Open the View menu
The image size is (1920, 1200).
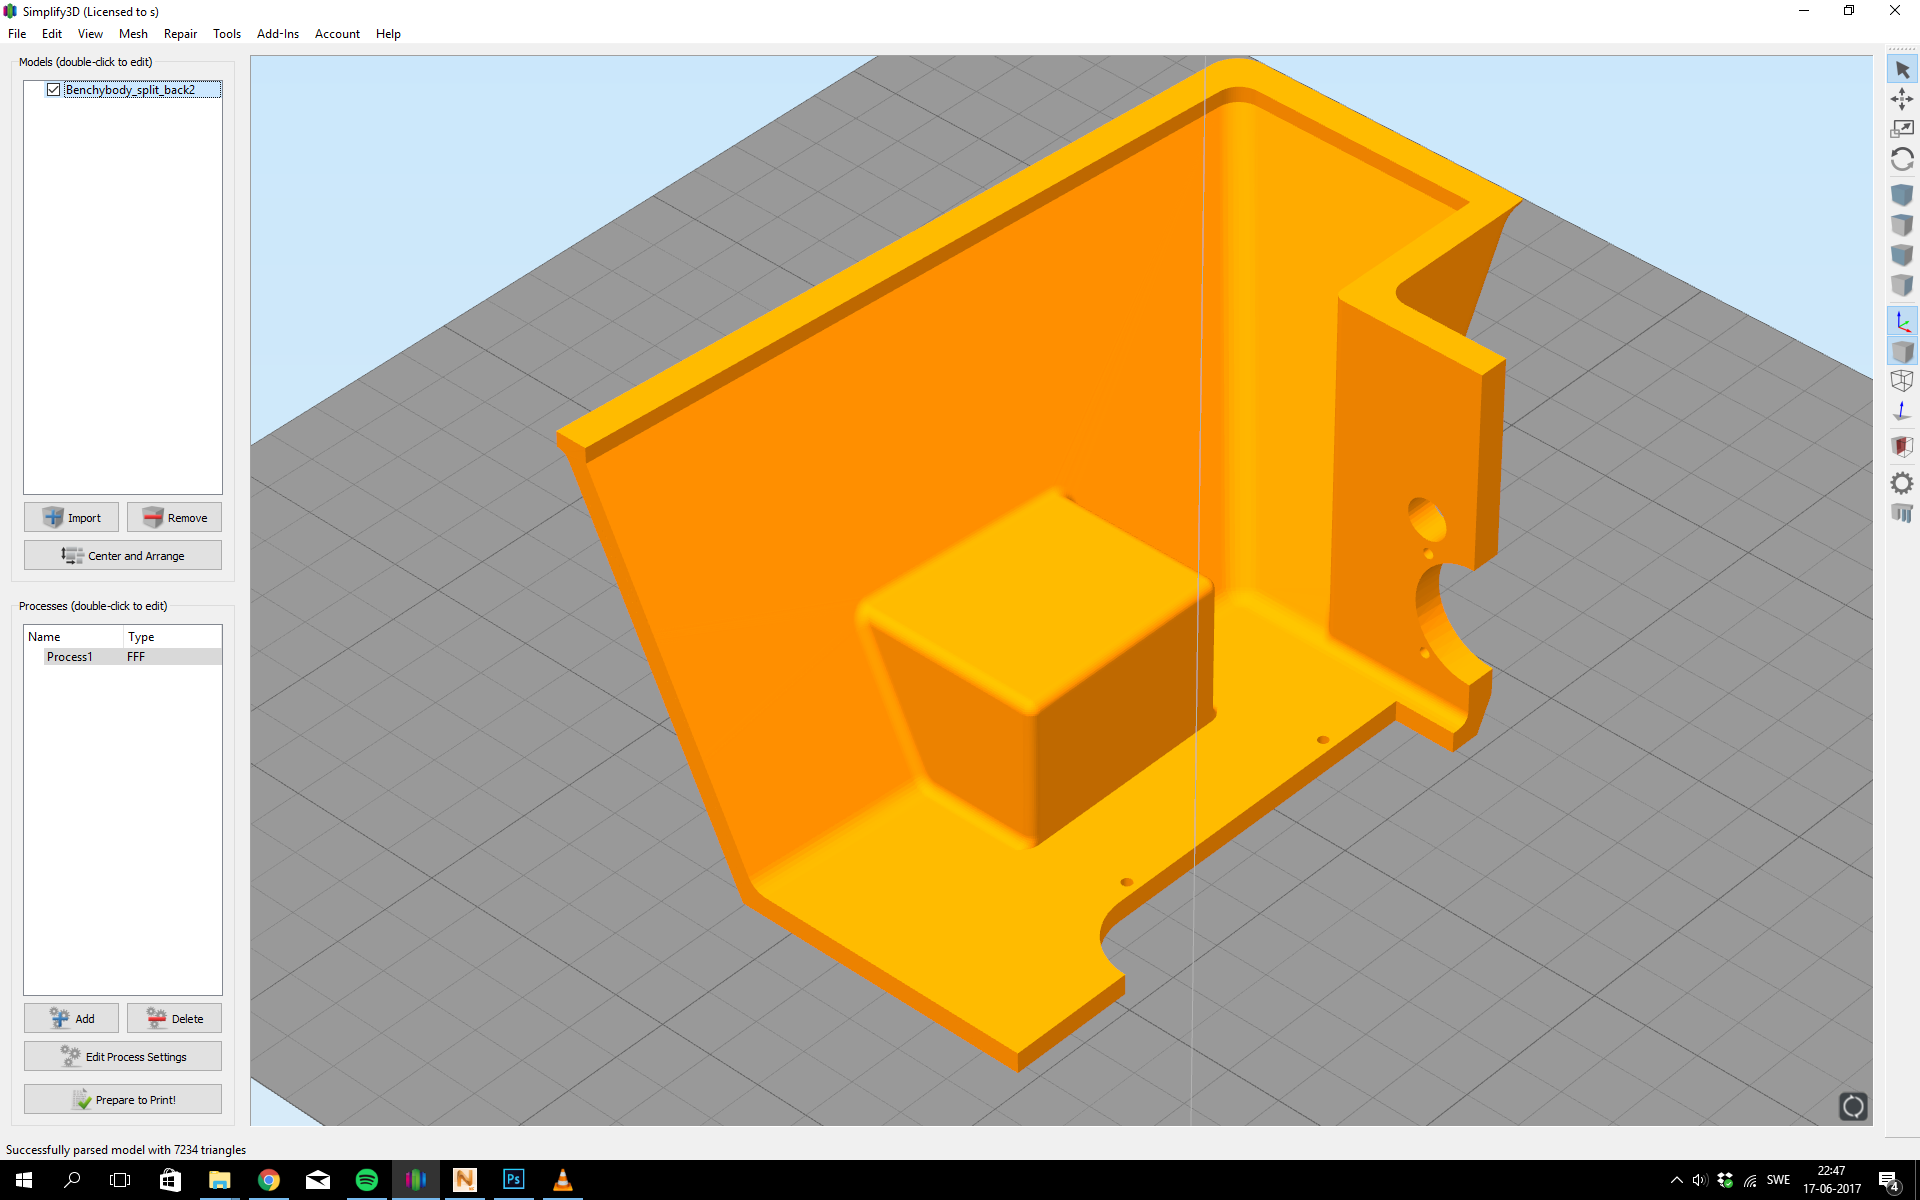pyautogui.click(x=90, y=34)
